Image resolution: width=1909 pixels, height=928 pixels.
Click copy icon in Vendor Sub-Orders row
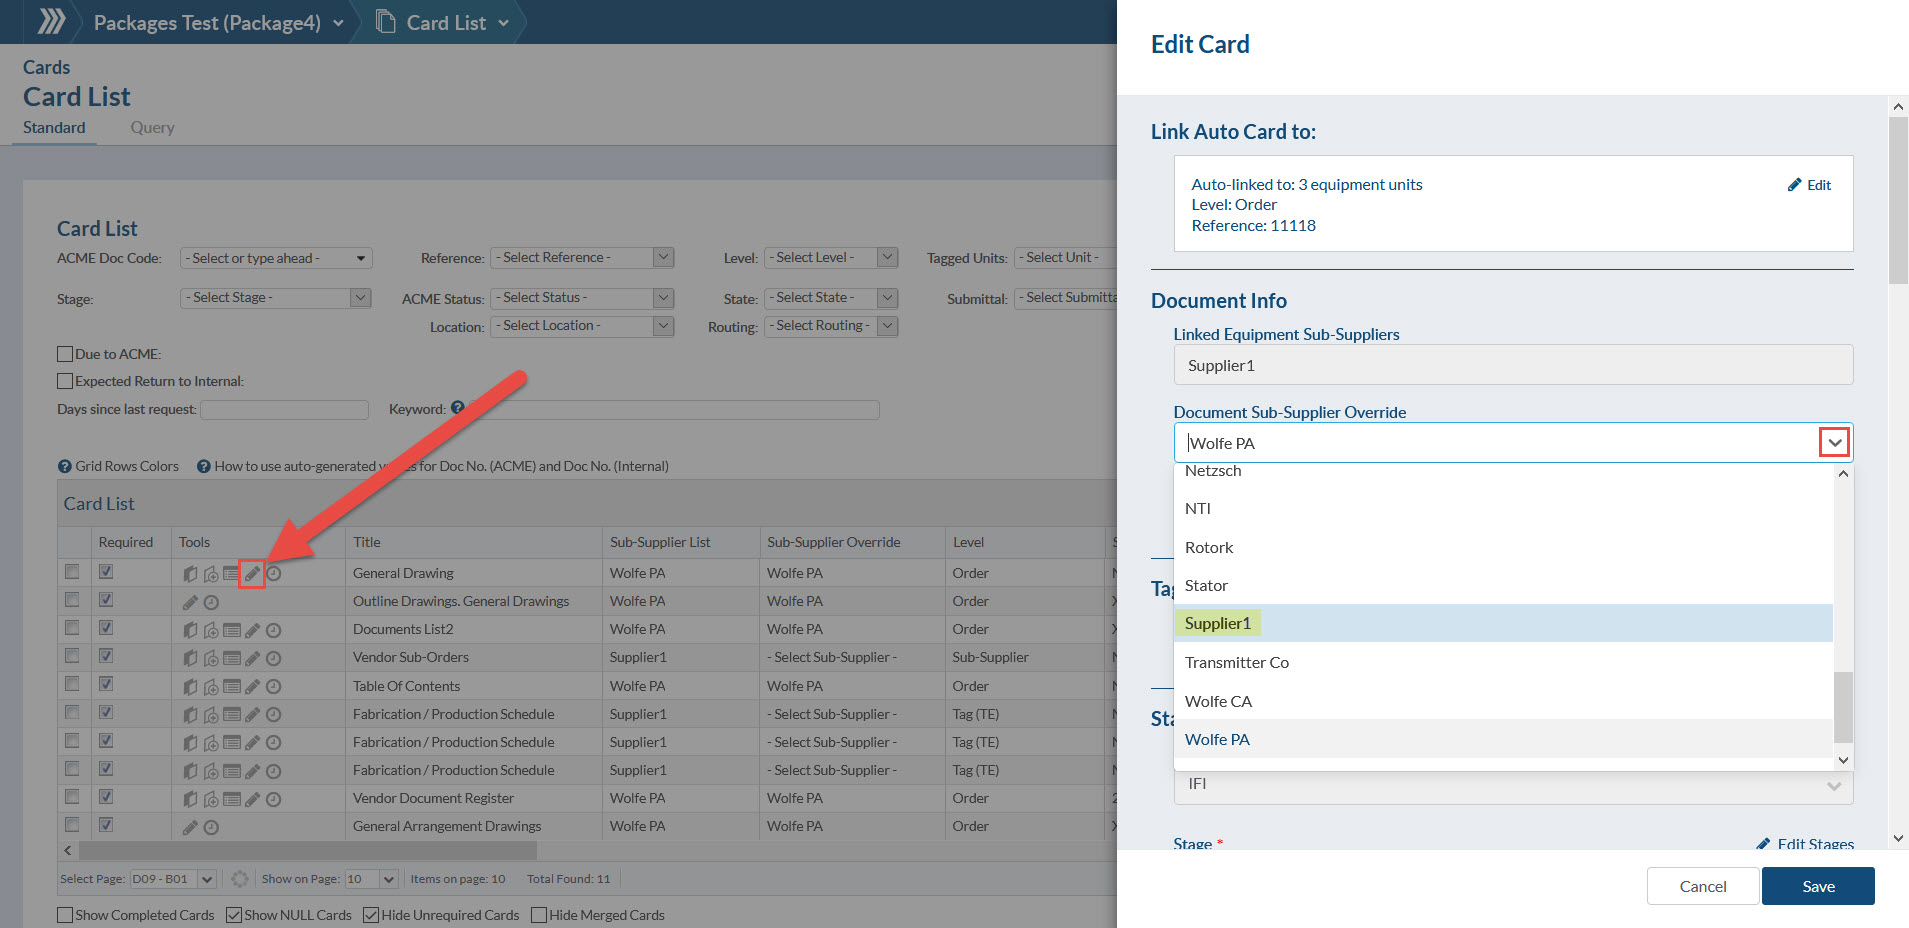point(190,658)
